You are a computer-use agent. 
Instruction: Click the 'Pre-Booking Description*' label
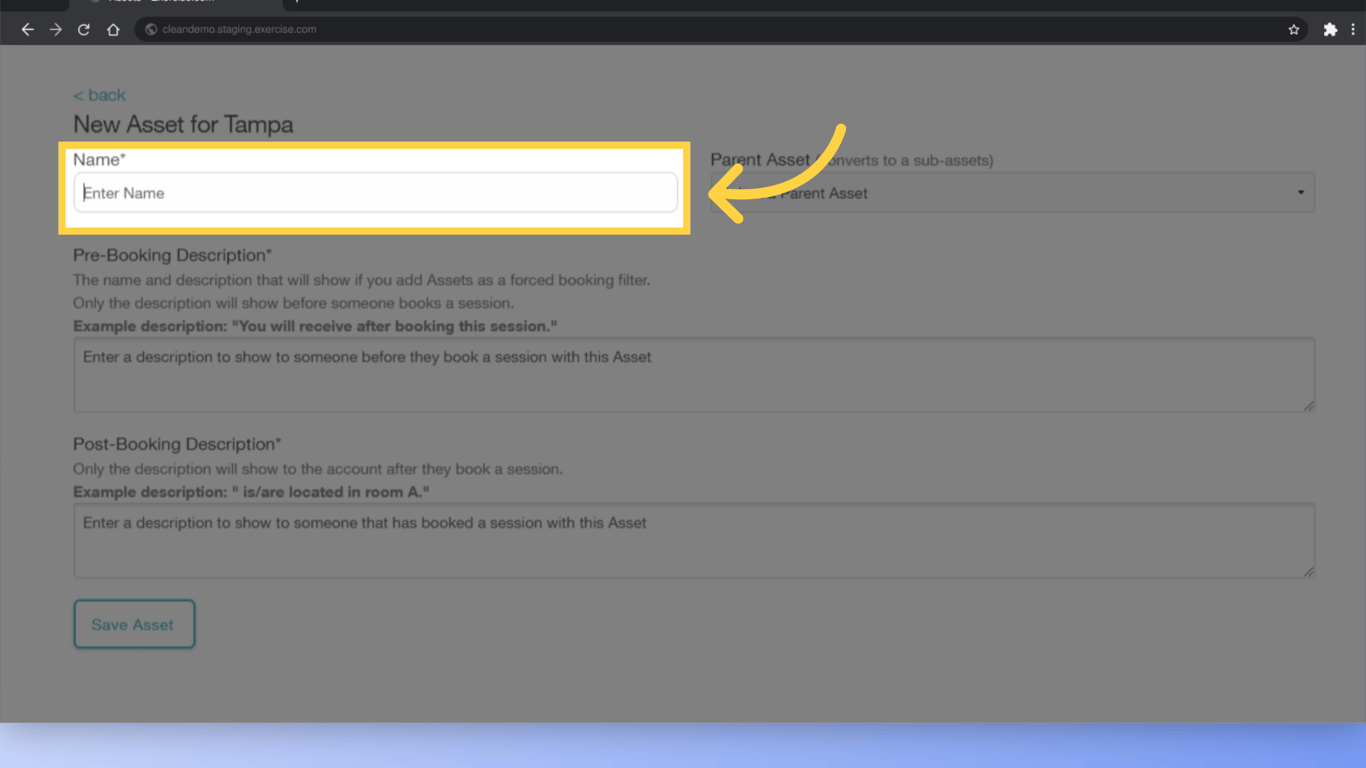172,255
